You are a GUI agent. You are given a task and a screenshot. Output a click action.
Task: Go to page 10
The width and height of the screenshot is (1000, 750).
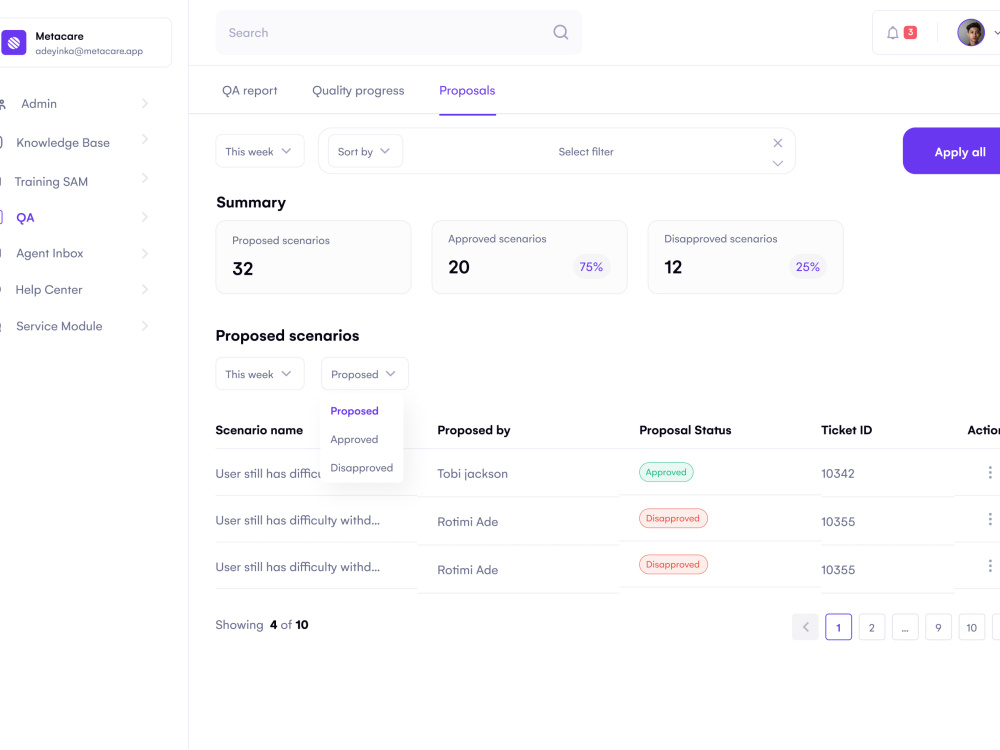click(x=971, y=627)
